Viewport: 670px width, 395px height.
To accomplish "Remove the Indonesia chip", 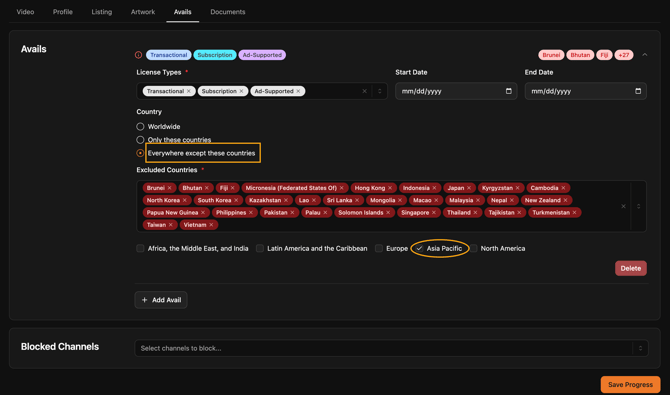I will pos(434,188).
